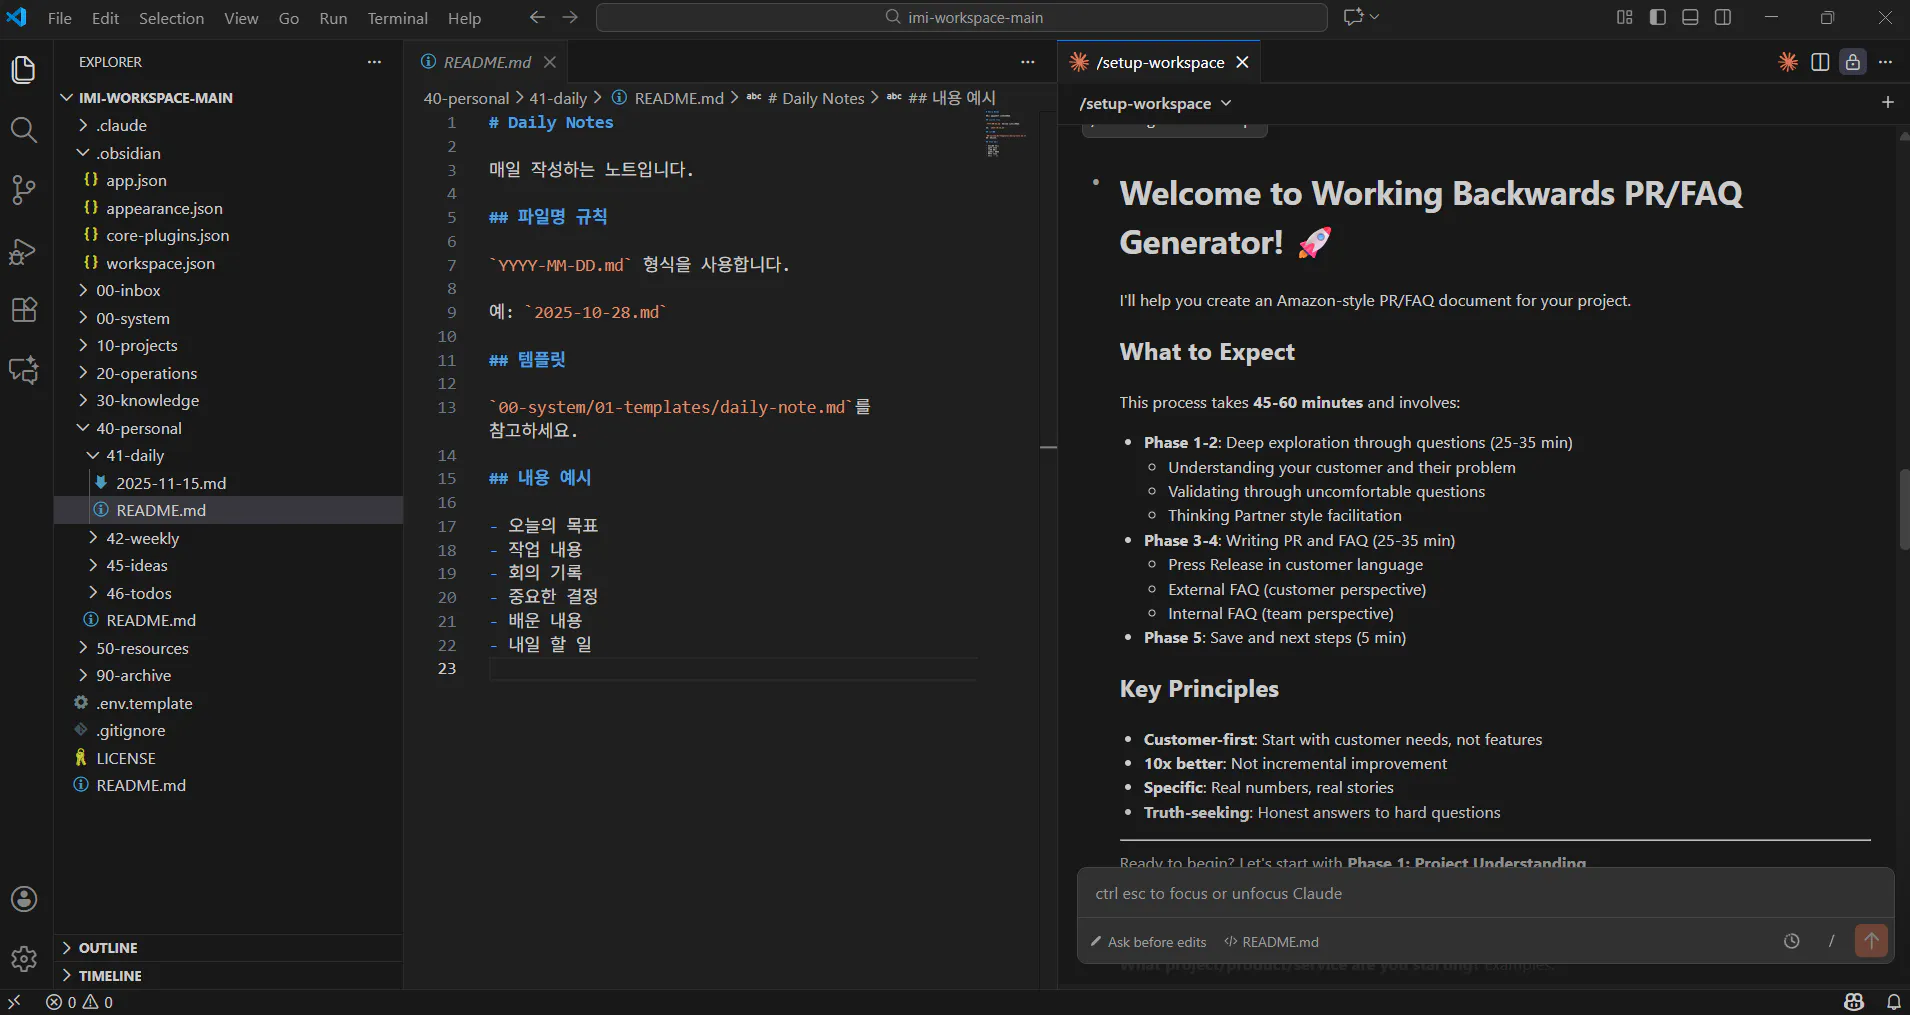Image resolution: width=1910 pixels, height=1015 pixels.
Task: Open the Explorer view in the activity bar
Action: coord(24,70)
